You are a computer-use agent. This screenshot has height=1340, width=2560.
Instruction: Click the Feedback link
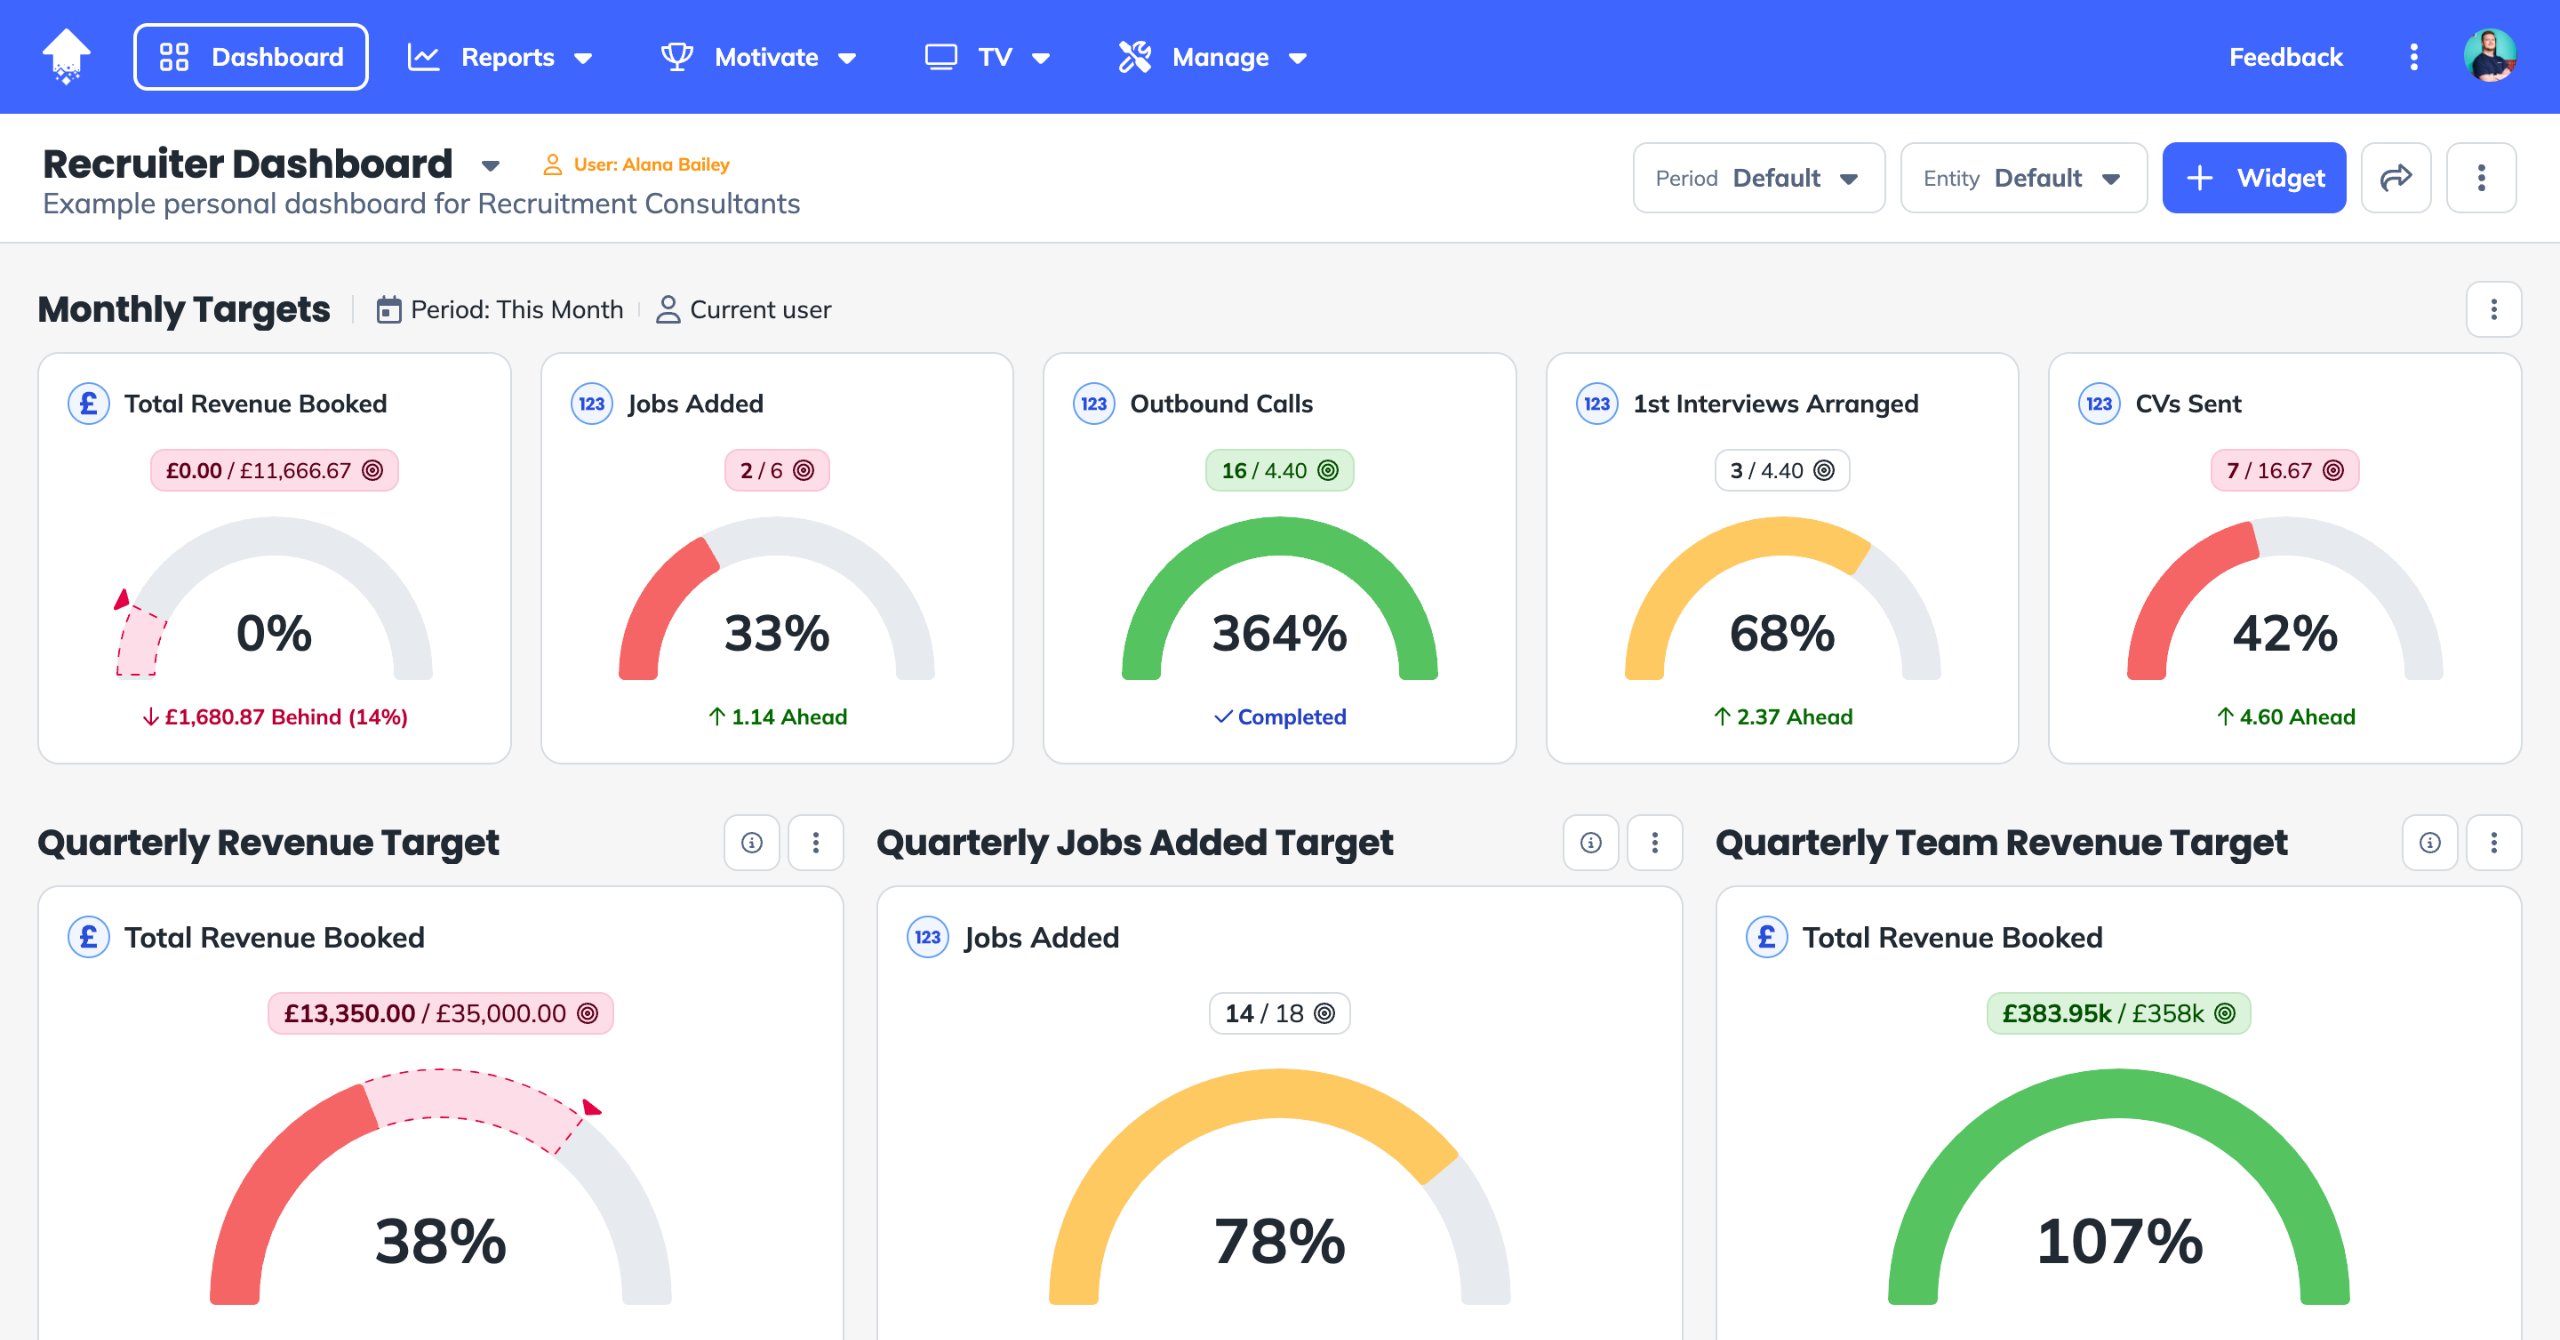[x=2285, y=57]
